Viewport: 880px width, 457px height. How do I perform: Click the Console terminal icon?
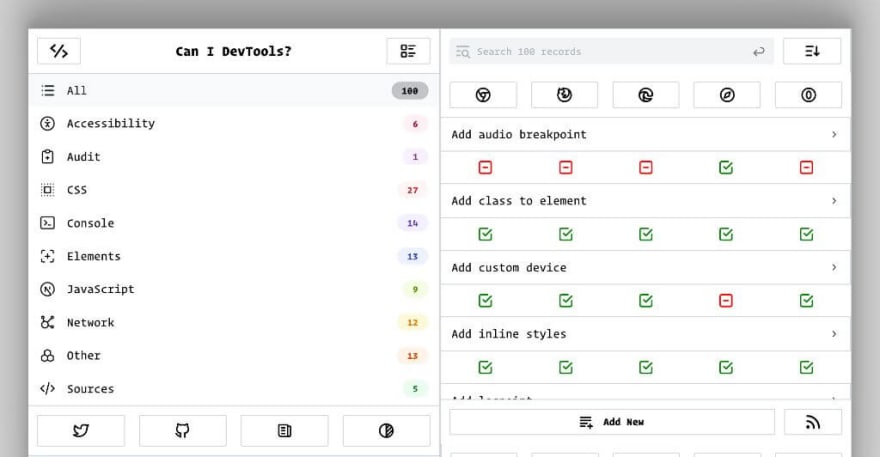(48, 223)
